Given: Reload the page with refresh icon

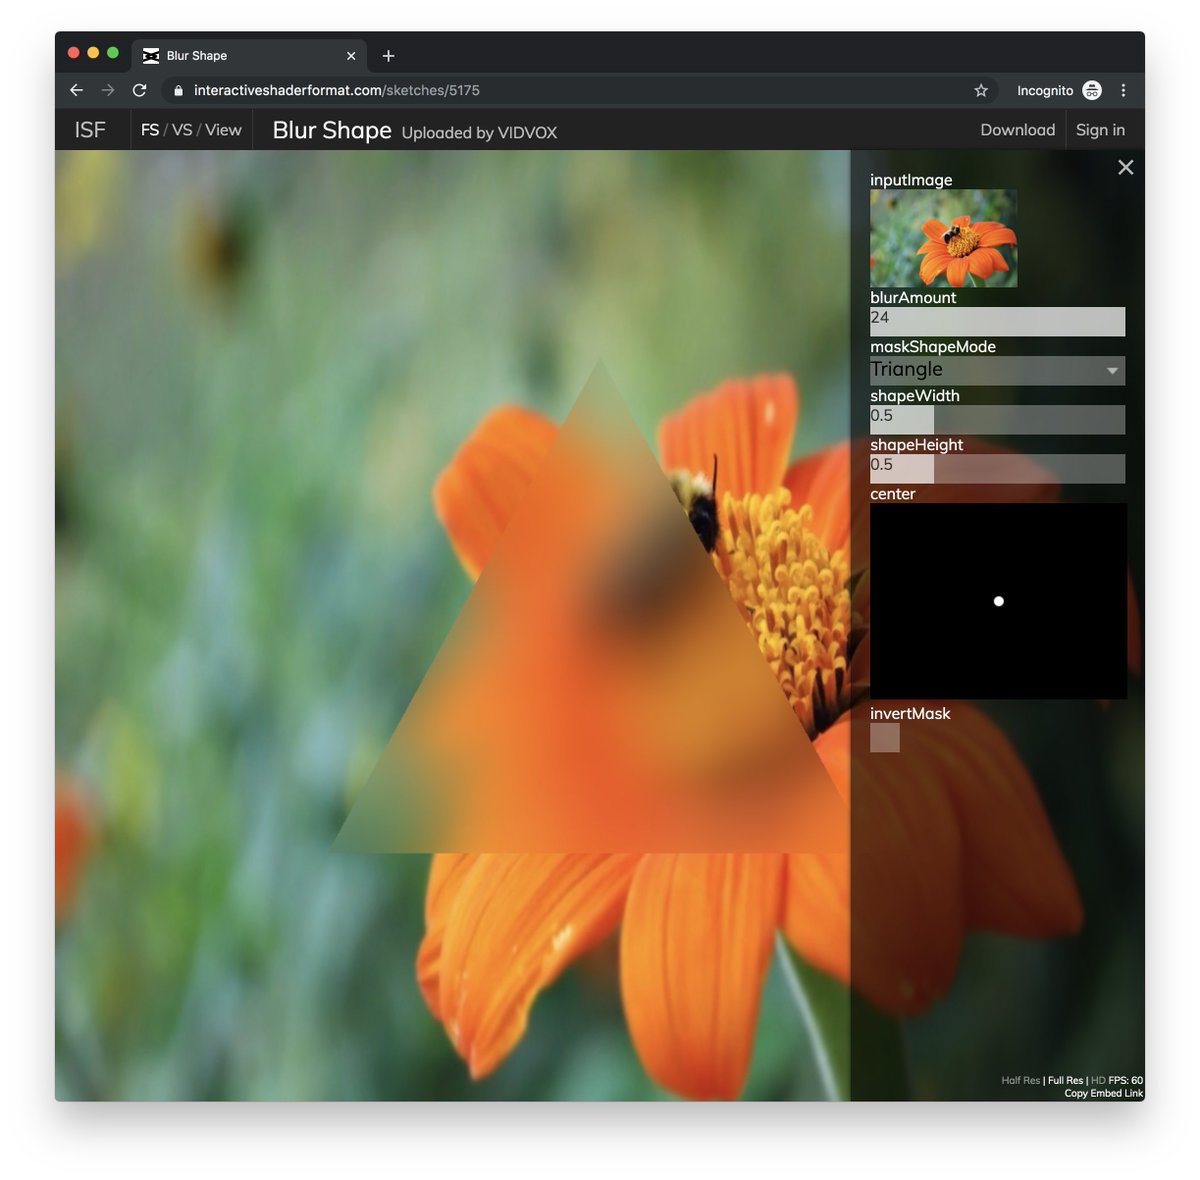Looking at the screenshot, I should (140, 90).
